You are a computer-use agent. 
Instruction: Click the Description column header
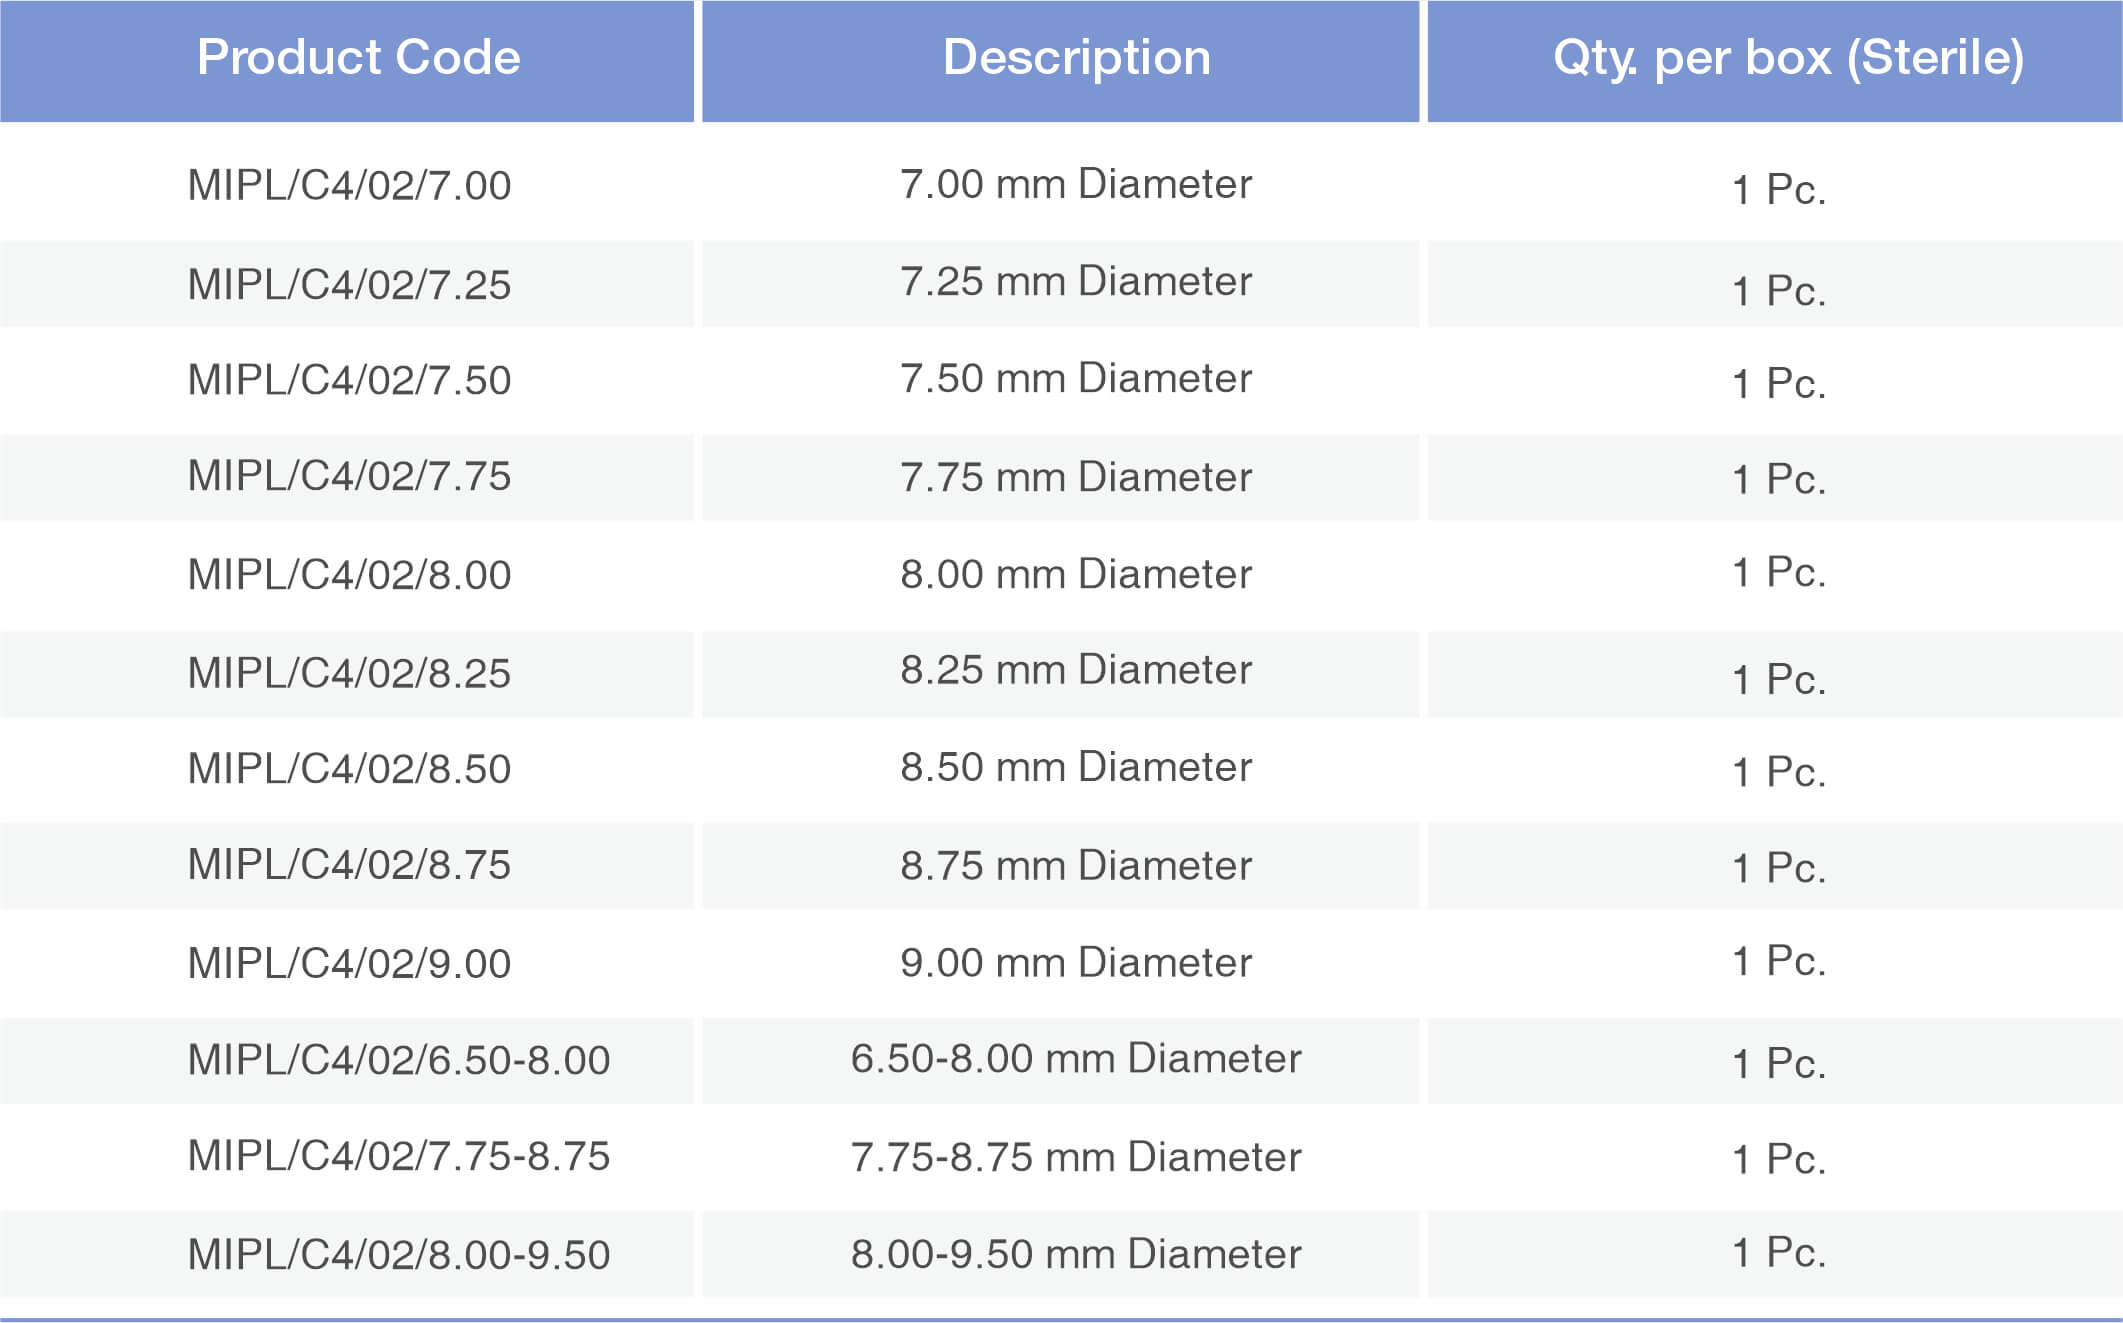[1077, 57]
